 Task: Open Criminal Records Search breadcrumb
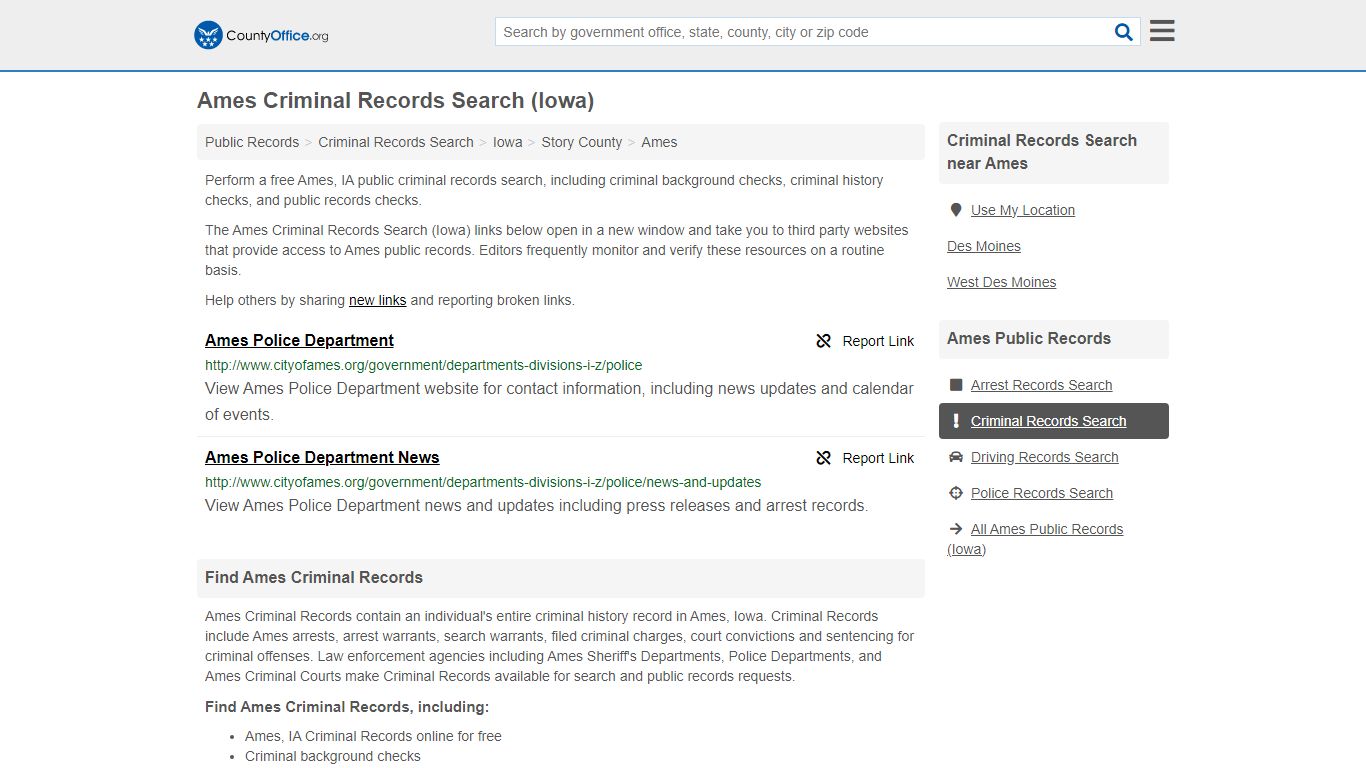tap(396, 142)
